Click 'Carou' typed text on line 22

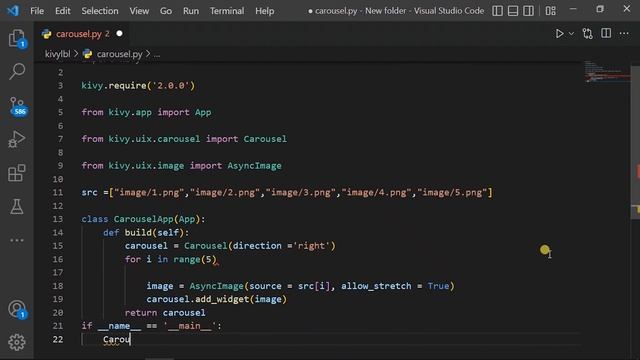[116, 340]
